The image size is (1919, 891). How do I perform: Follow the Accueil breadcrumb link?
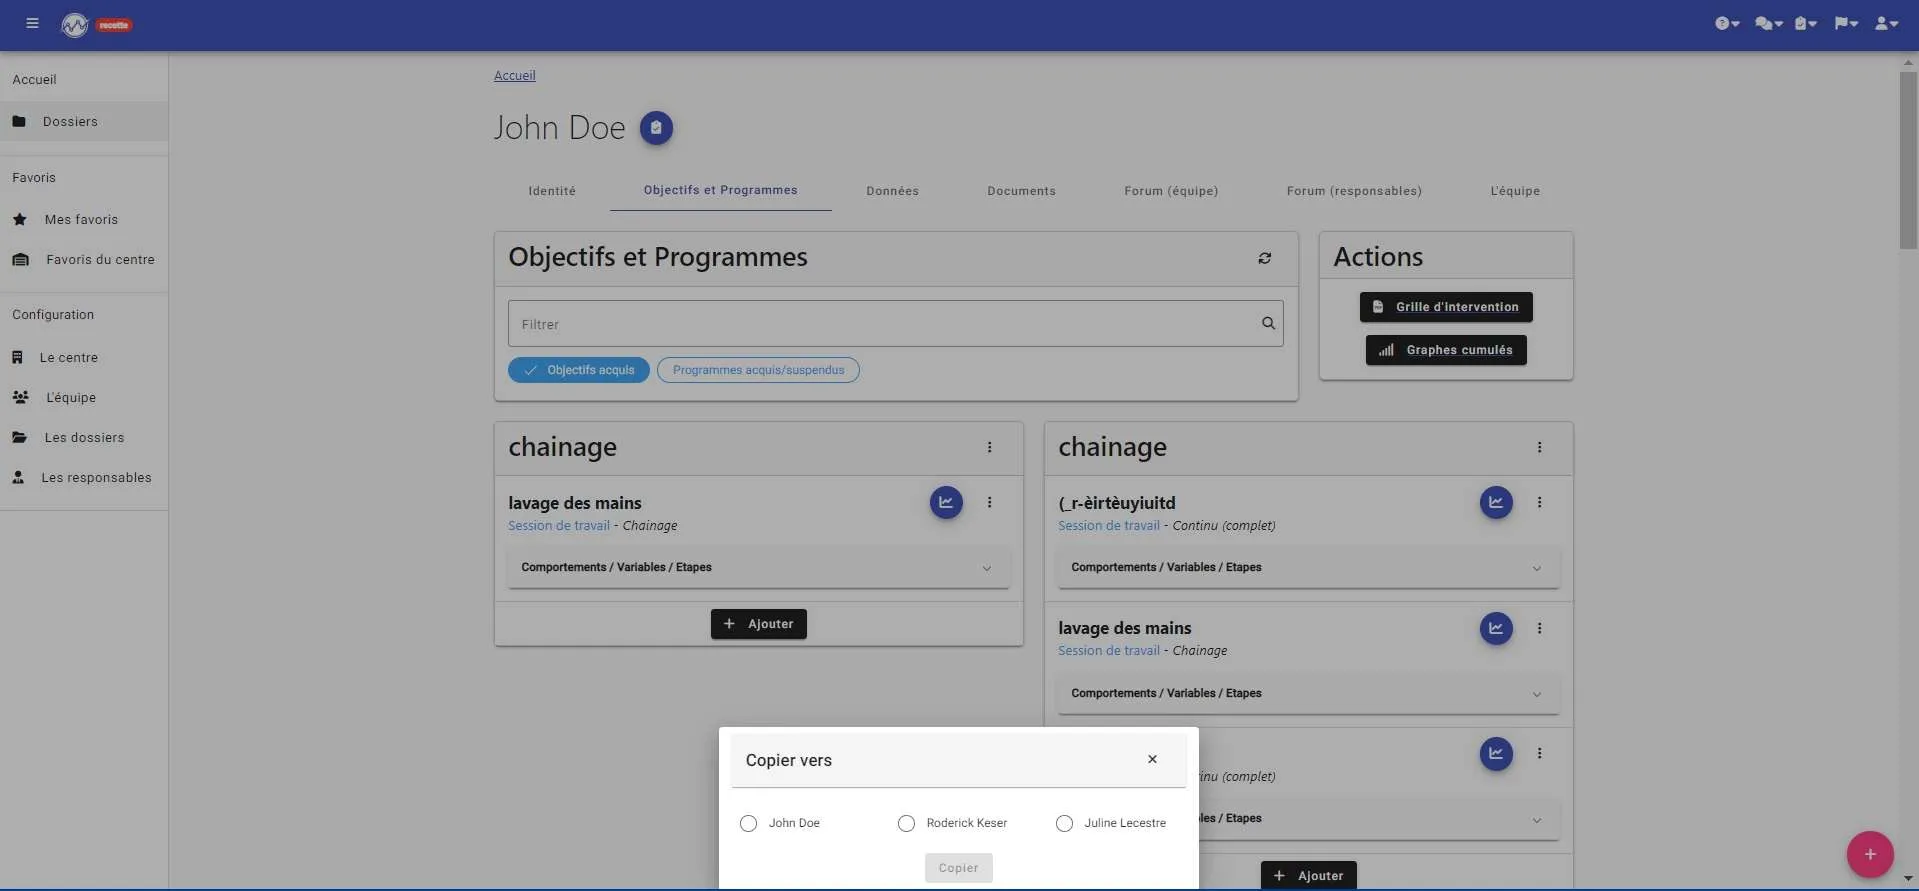[515, 75]
